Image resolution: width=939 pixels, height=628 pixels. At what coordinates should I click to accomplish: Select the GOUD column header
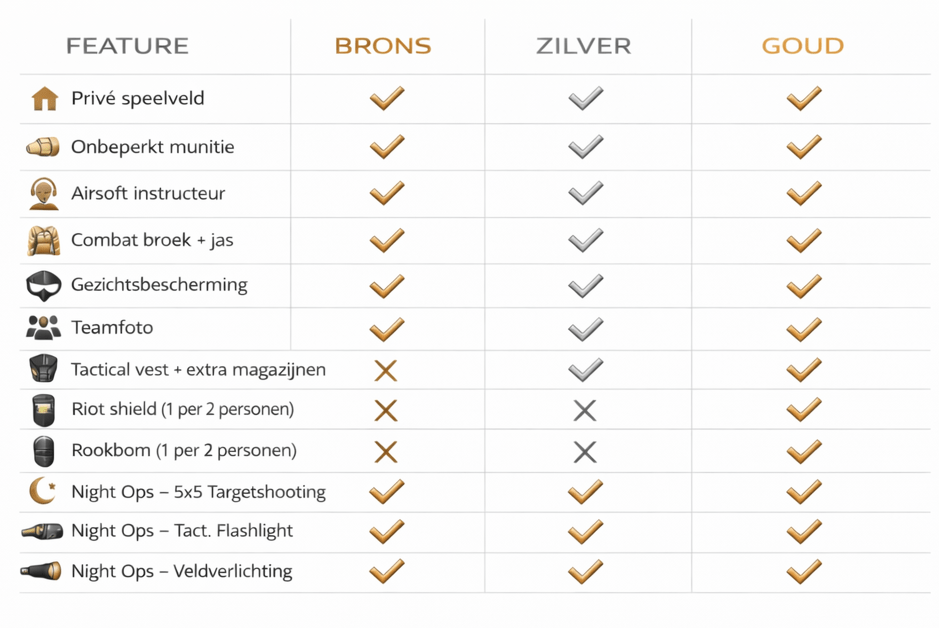point(802,46)
